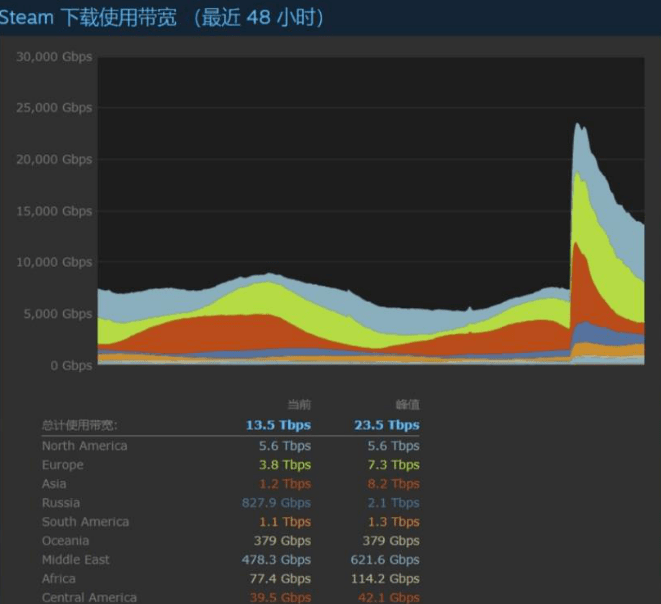
Task: Click the North America region label
Action: point(84,446)
